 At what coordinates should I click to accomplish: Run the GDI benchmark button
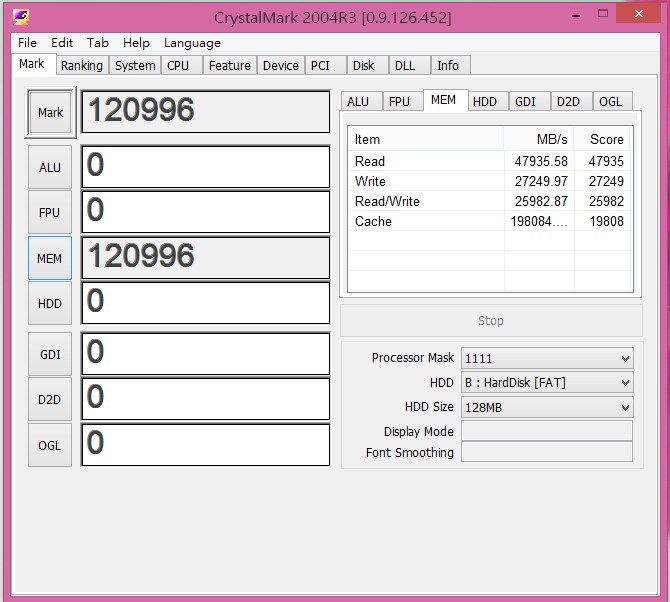click(x=50, y=354)
